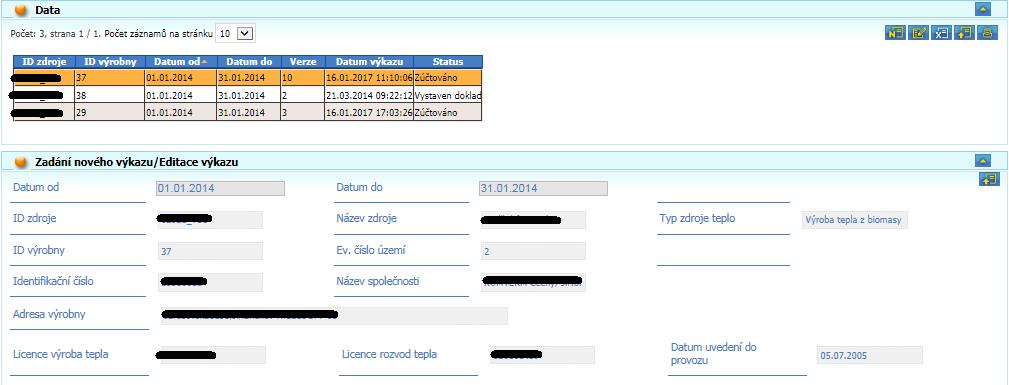Select row with ID výrobny 29
The image size is (1009, 385).
click(248, 112)
